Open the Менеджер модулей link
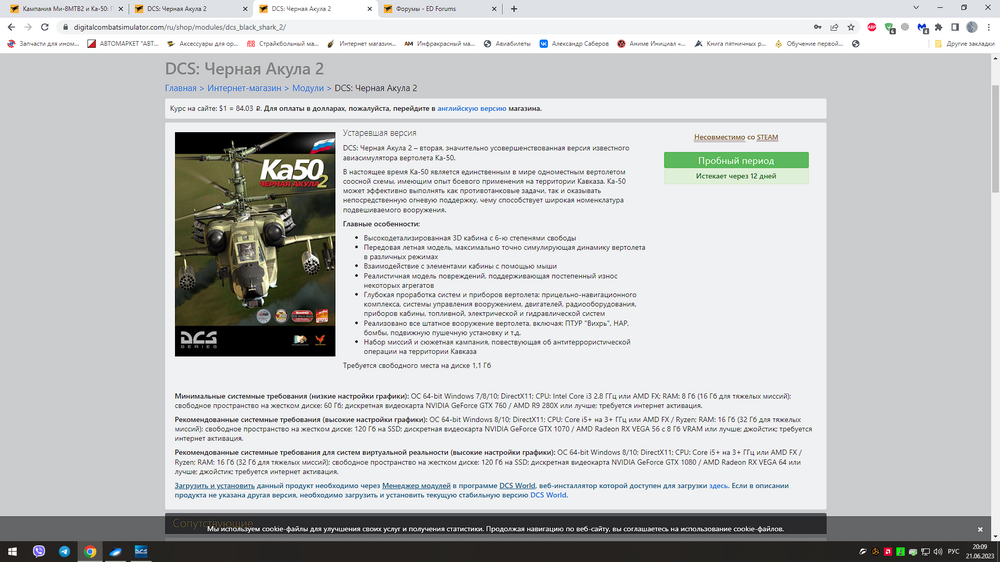 (416, 485)
